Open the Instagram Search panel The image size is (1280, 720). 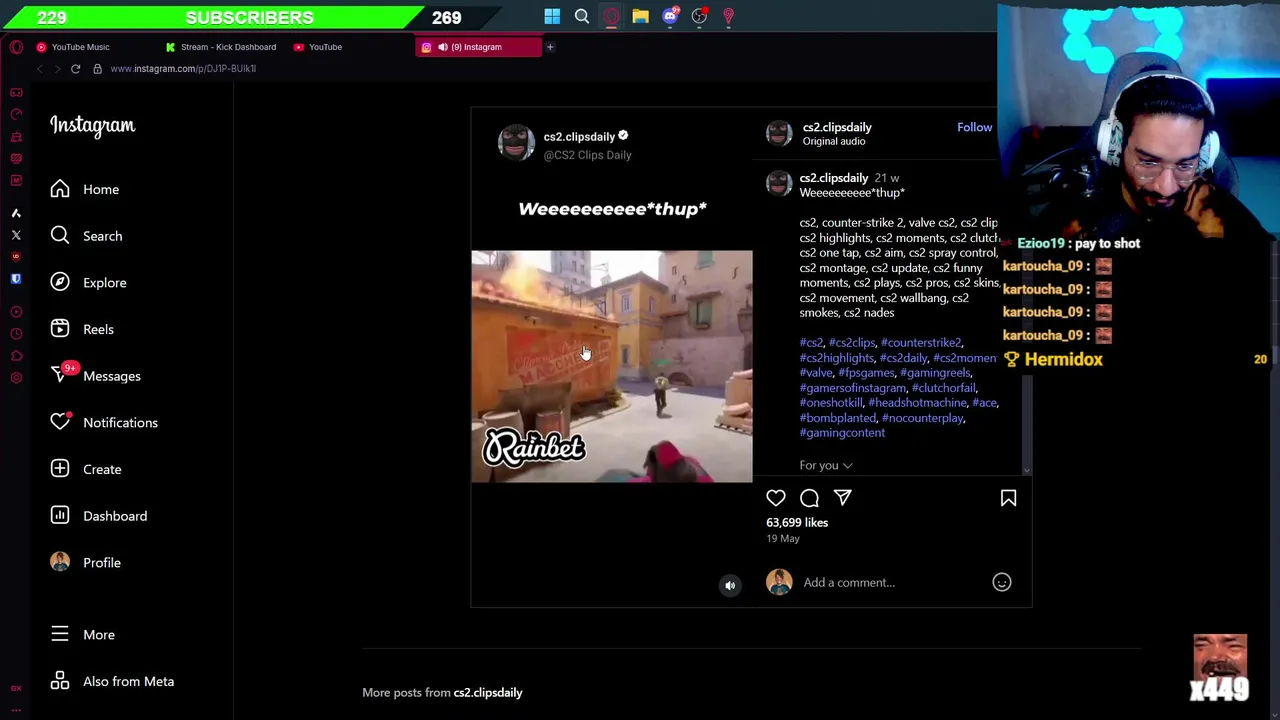click(x=87, y=236)
